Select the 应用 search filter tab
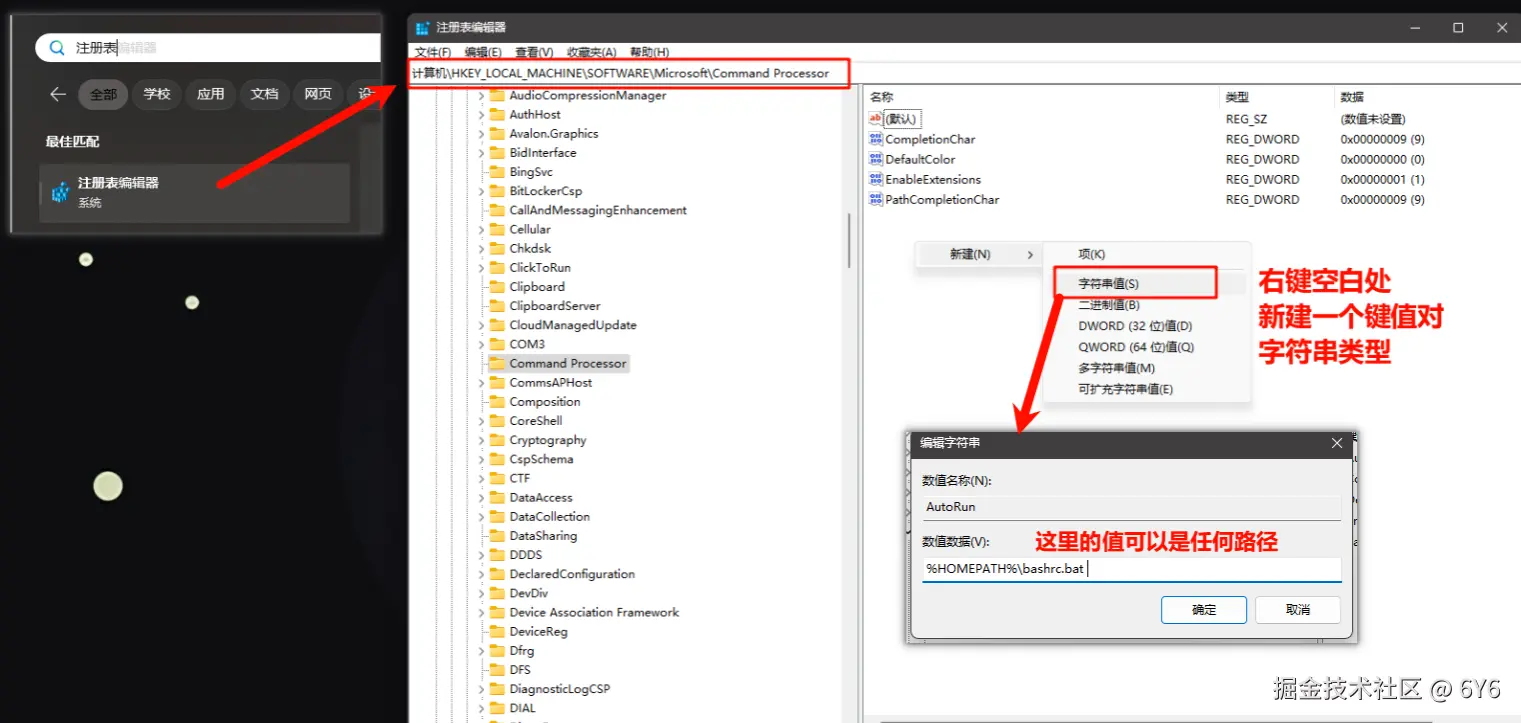Image resolution: width=1521 pixels, height=723 pixels. [x=211, y=94]
